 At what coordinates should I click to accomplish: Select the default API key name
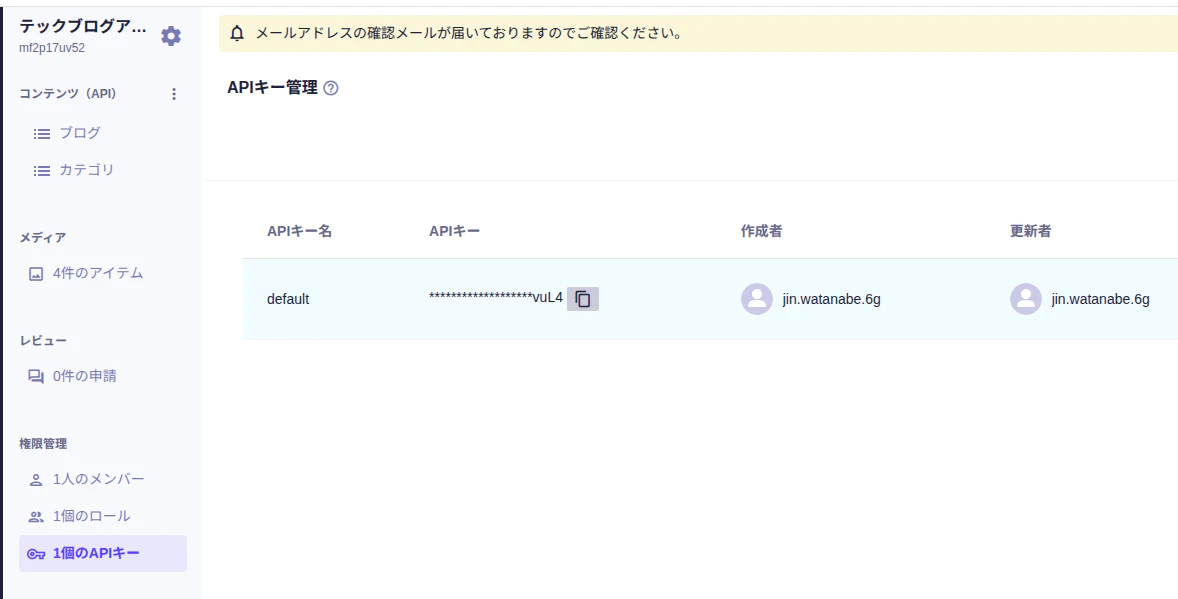pyautogui.click(x=288, y=299)
